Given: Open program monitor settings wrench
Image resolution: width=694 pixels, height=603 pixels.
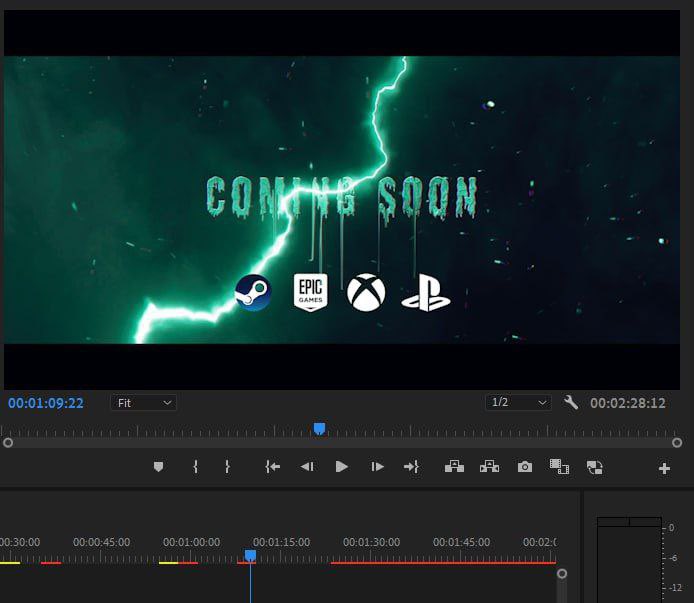Looking at the screenshot, I should pos(571,402).
